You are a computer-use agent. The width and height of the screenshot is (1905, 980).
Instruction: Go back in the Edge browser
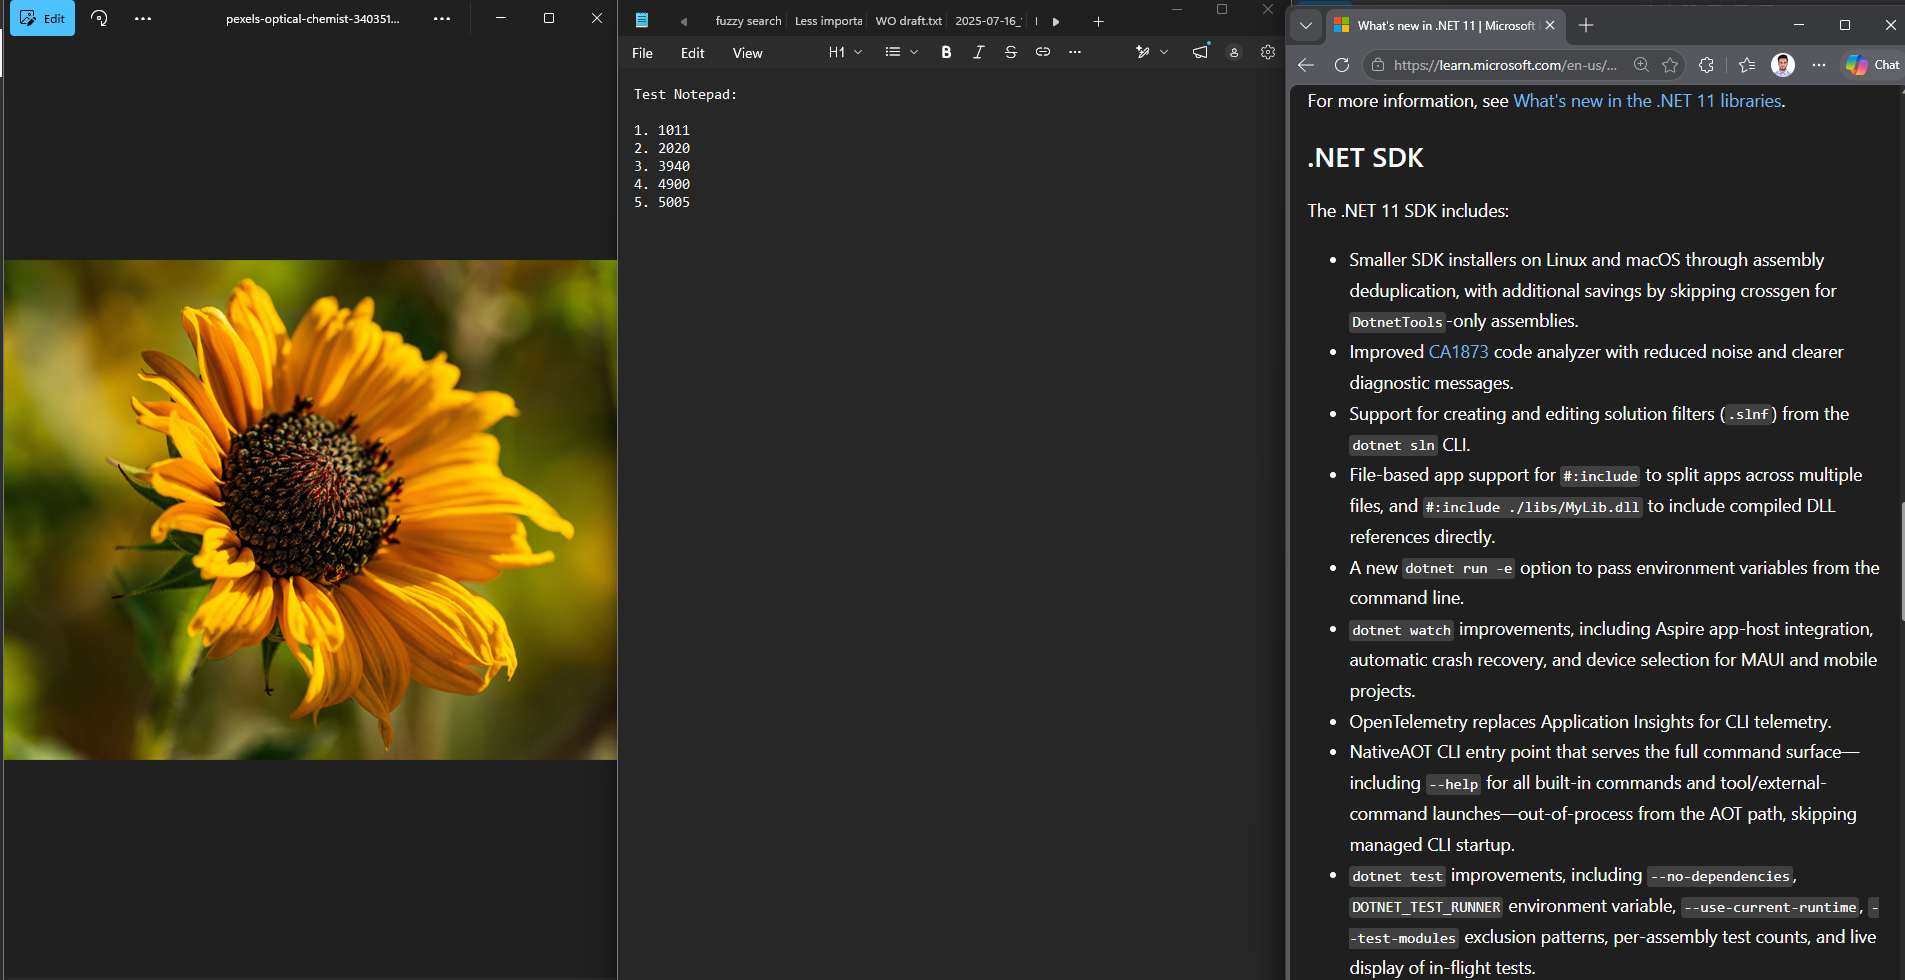(x=1306, y=65)
